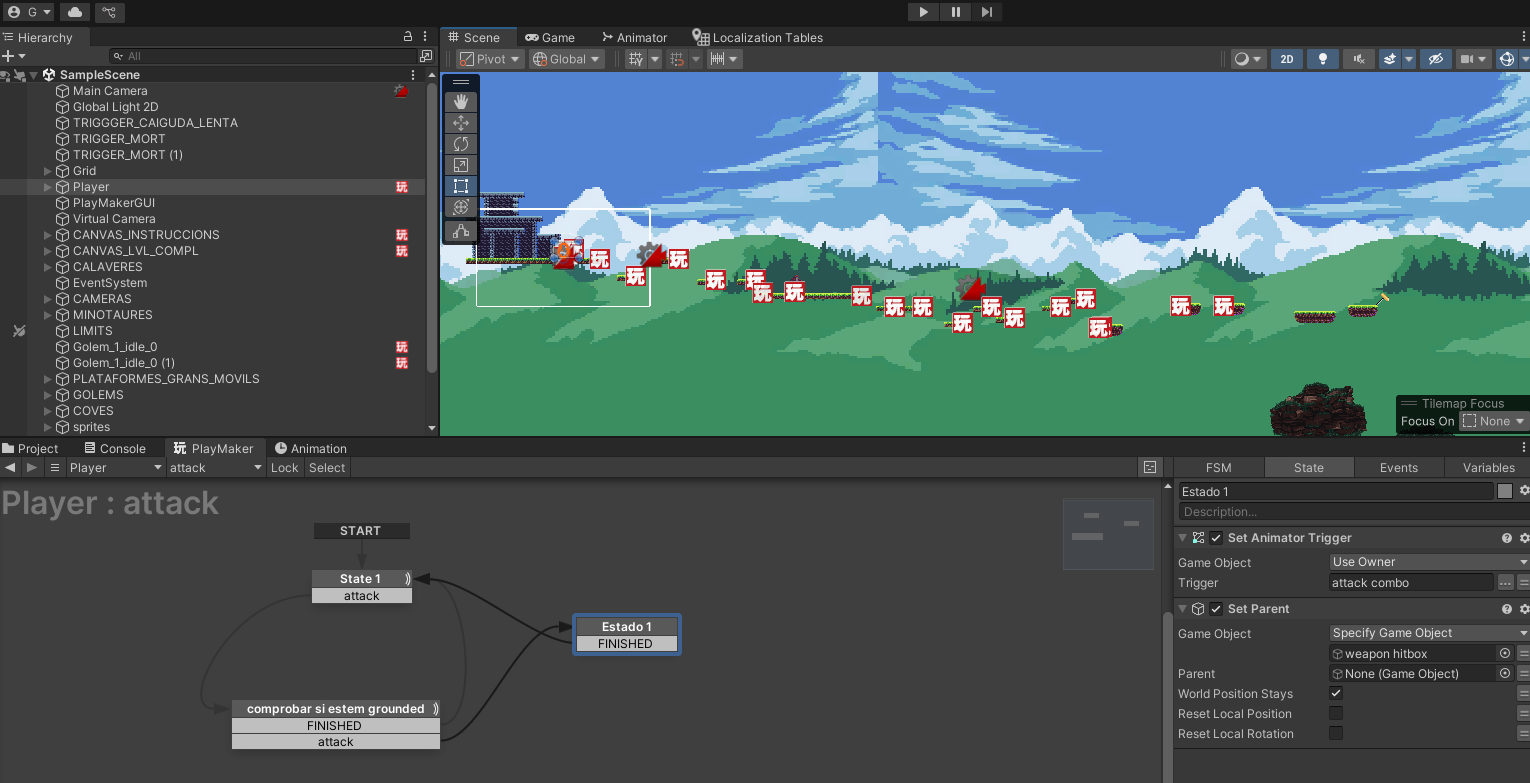This screenshot has height=783, width=1530.
Task: Click the cloud services icon
Action: 75,12
